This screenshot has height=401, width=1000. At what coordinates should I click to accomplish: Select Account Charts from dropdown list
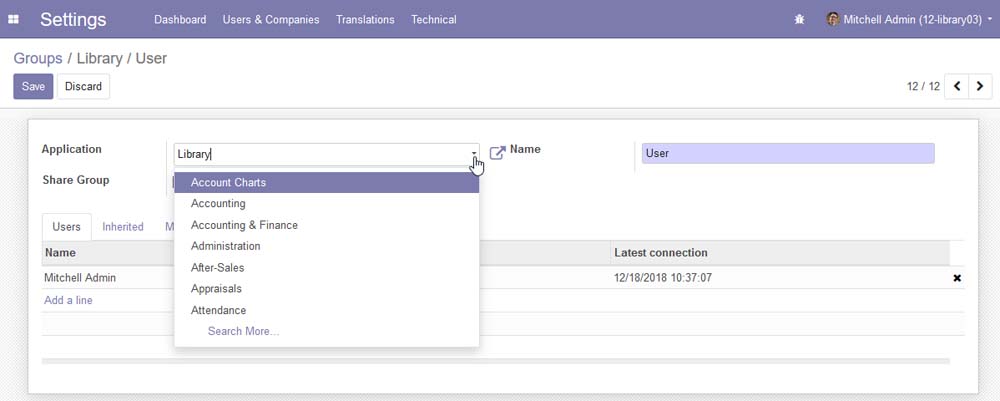(x=228, y=183)
